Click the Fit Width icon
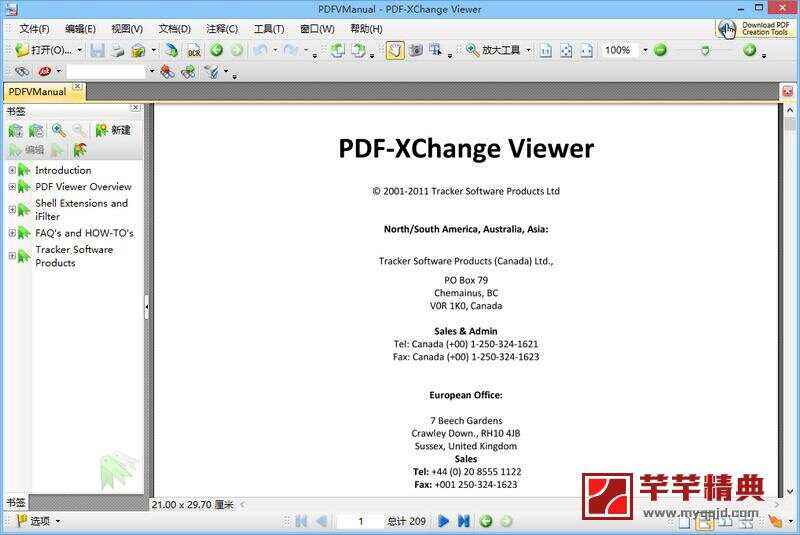 [x=586, y=50]
